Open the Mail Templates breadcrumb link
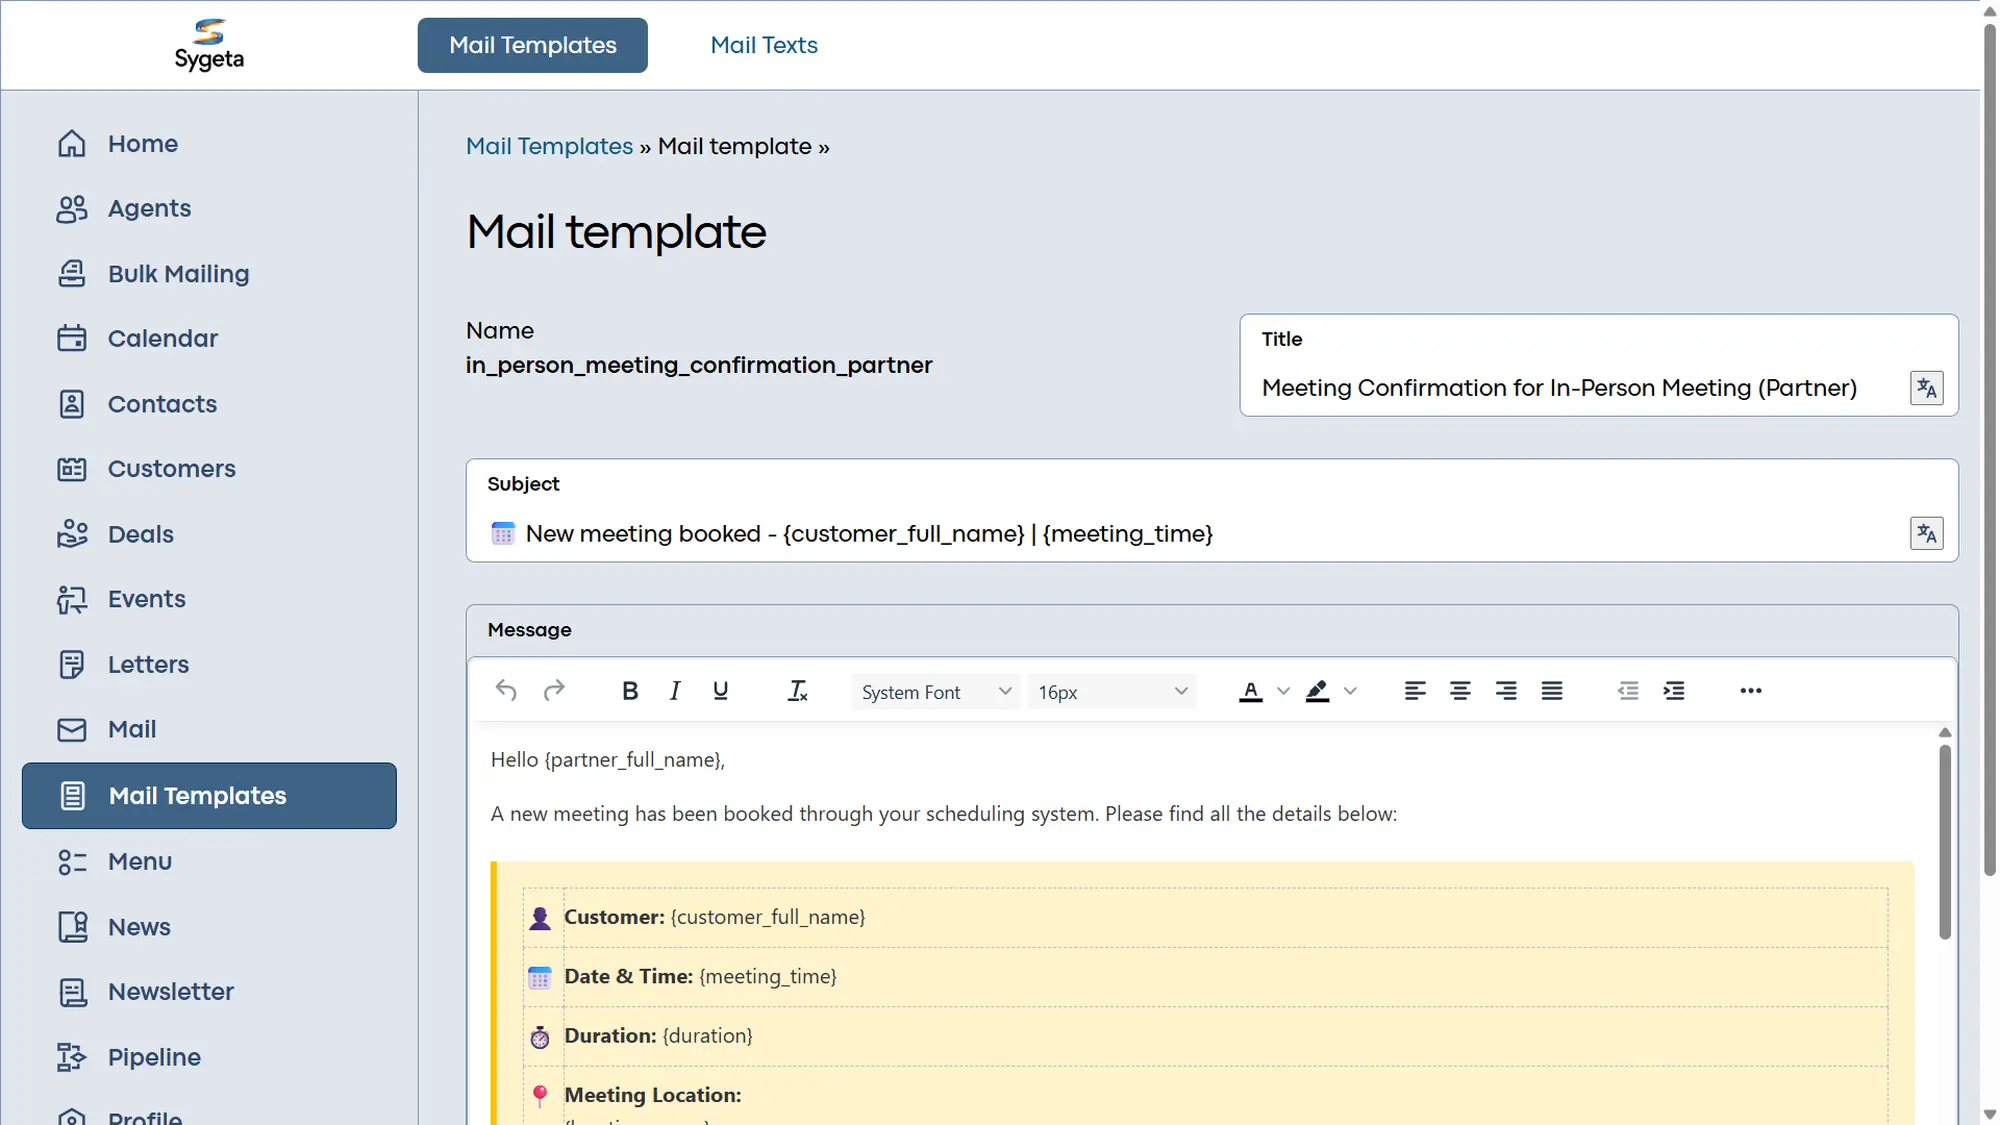 (549, 146)
